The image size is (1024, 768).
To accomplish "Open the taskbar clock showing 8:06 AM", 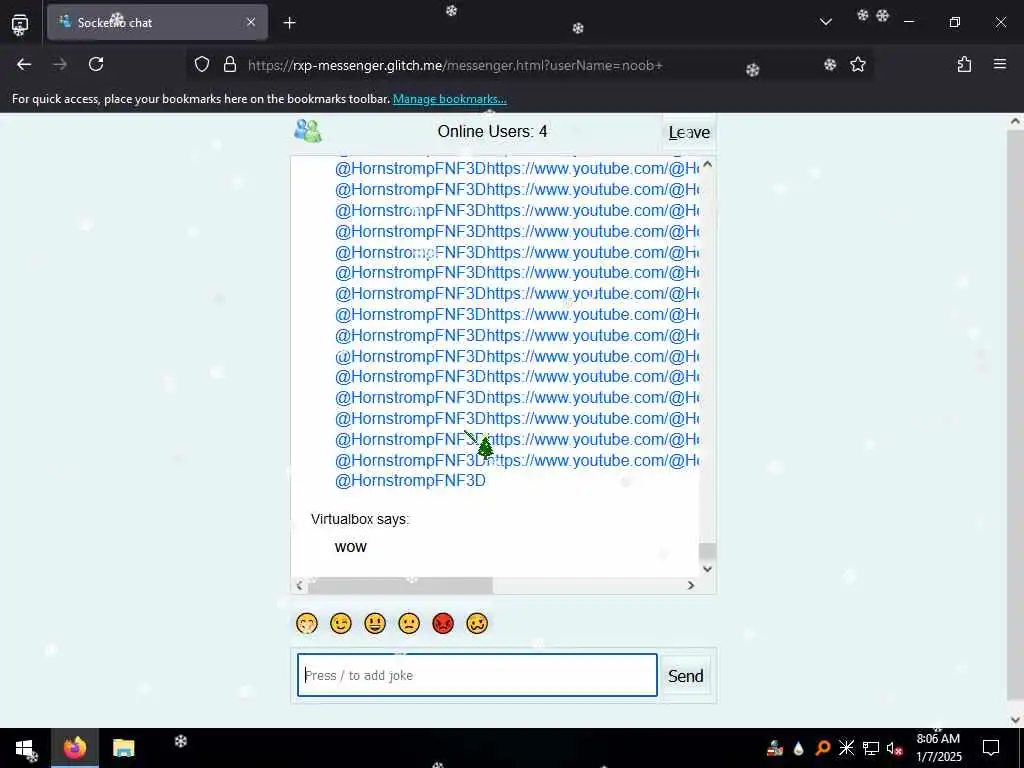I will click(938, 748).
